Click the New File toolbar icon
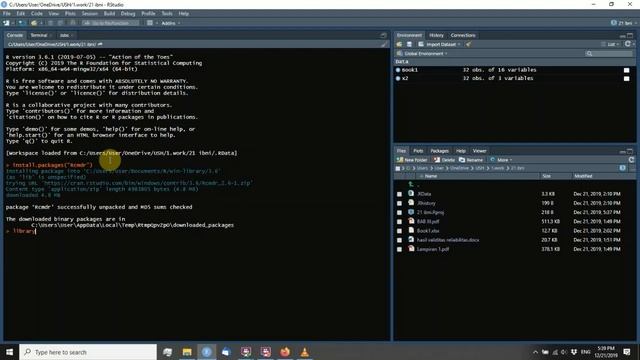Screen dimensions: 640x360 pyautogui.click(x=6, y=23)
